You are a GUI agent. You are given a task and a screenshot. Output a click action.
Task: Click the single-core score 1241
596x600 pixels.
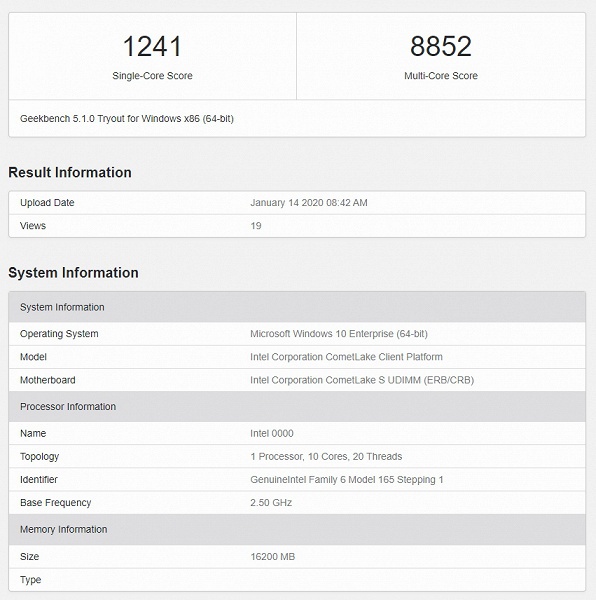click(152, 46)
